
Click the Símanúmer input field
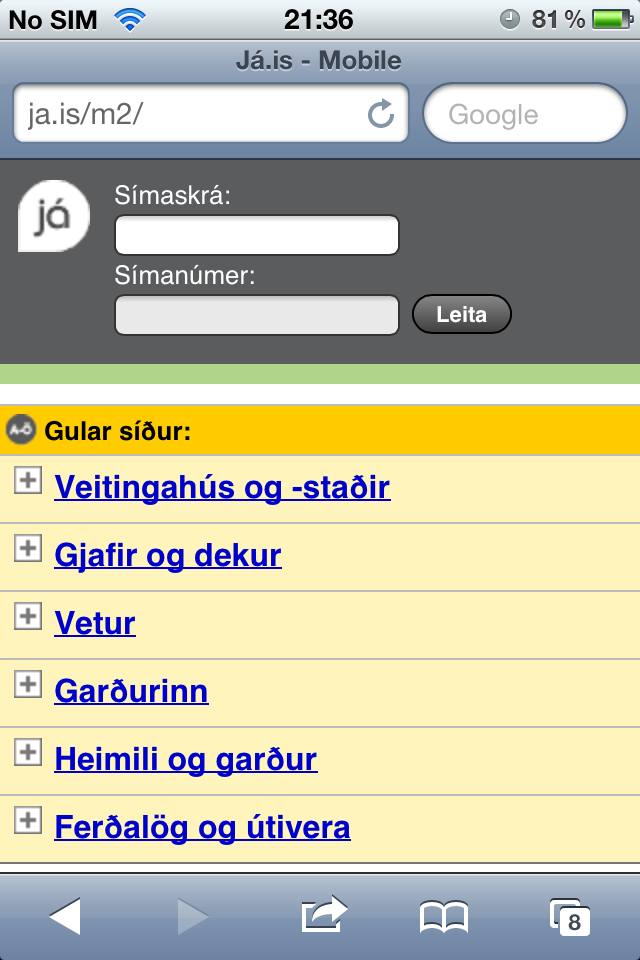(257, 315)
